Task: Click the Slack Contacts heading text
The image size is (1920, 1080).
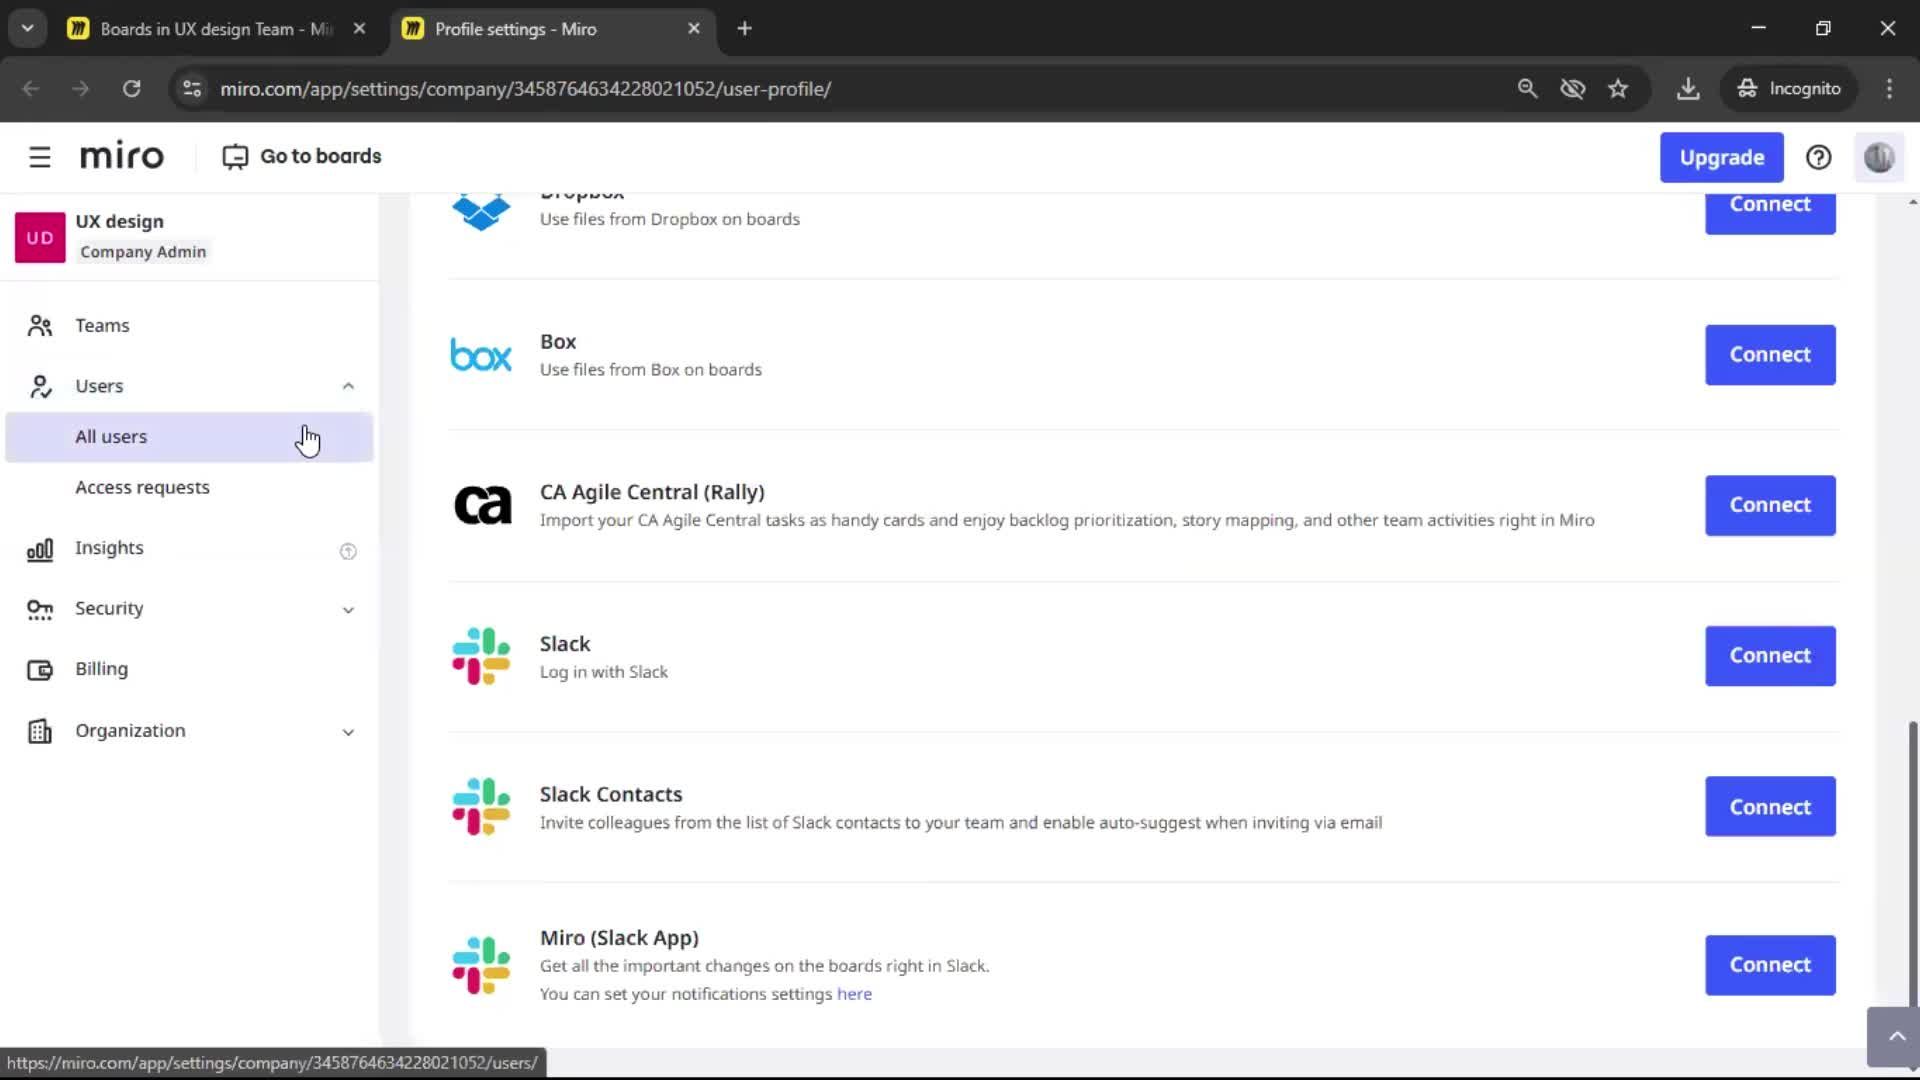Action: coord(611,794)
